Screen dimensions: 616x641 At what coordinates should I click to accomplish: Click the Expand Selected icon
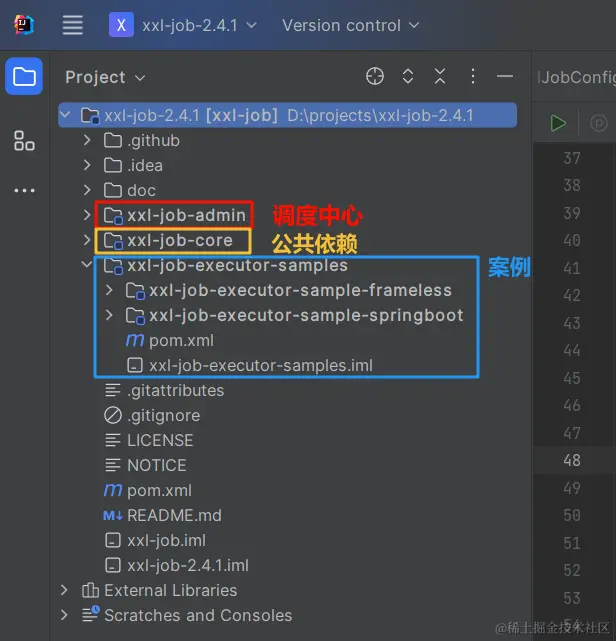pyautogui.click(x=408, y=76)
